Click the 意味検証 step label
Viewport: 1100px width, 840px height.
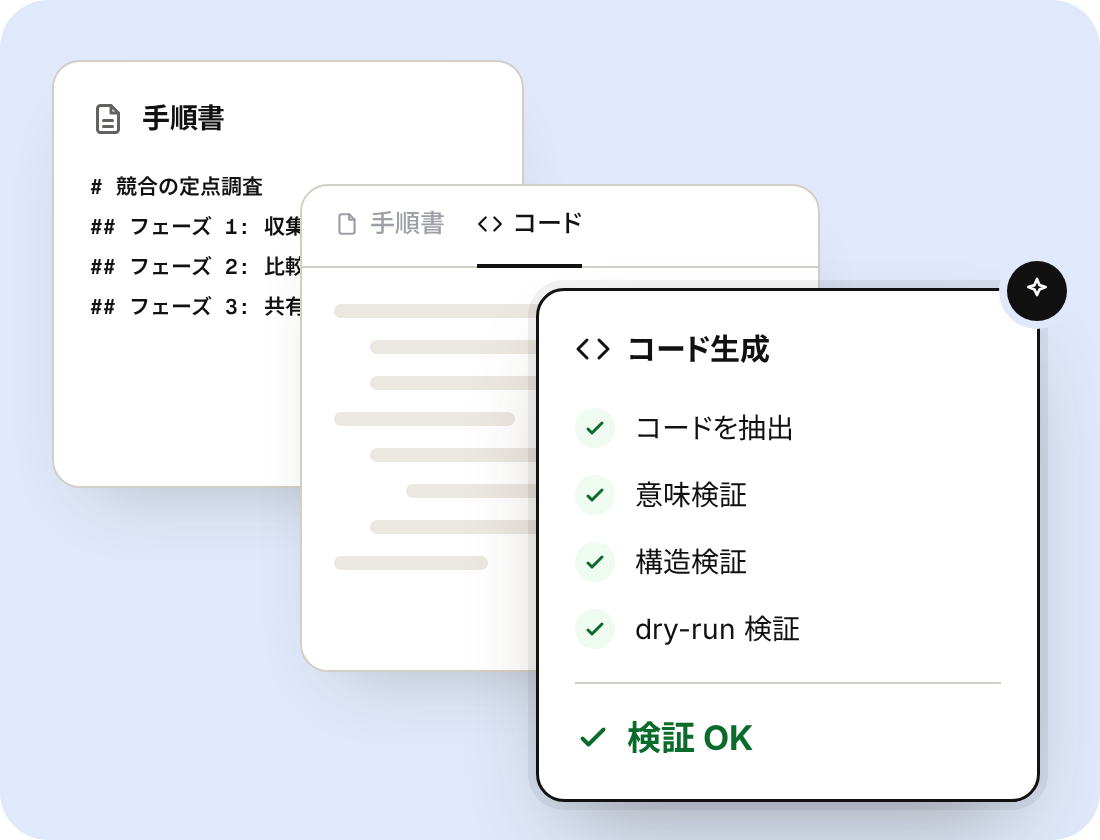click(x=691, y=495)
